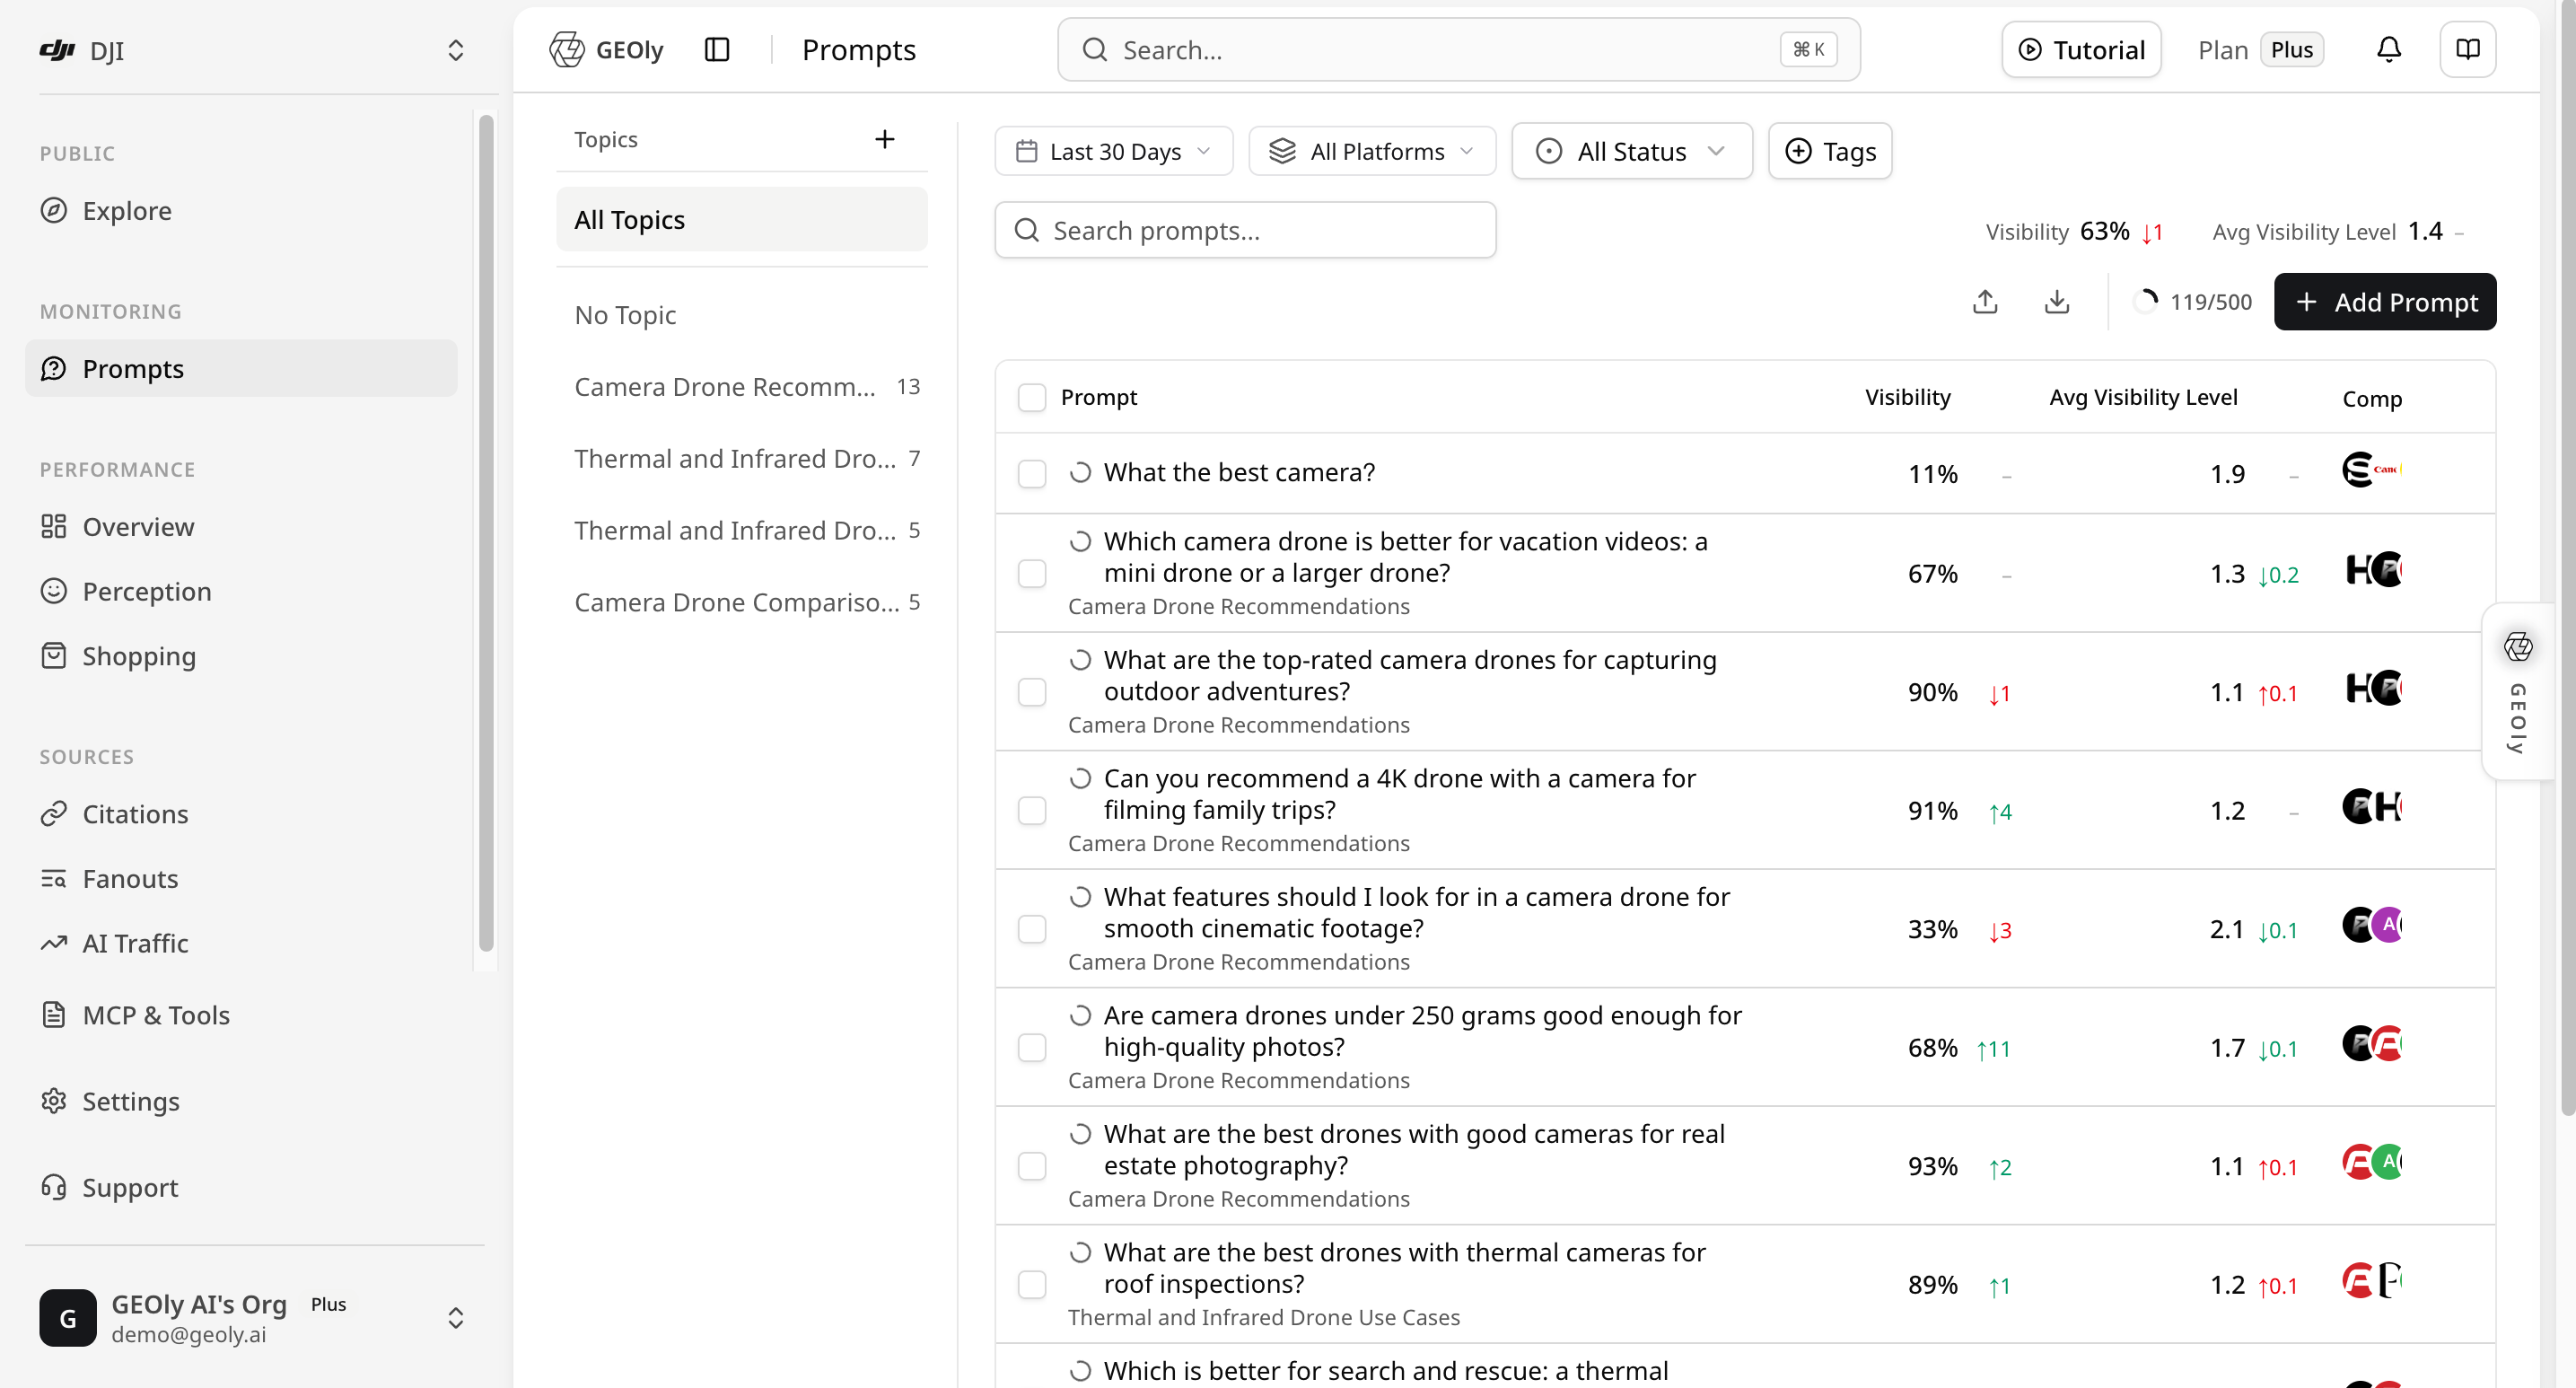Click the GEOly logo icon
The height and width of the screenshot is (1388, 2576).
[x=566, y=49]
